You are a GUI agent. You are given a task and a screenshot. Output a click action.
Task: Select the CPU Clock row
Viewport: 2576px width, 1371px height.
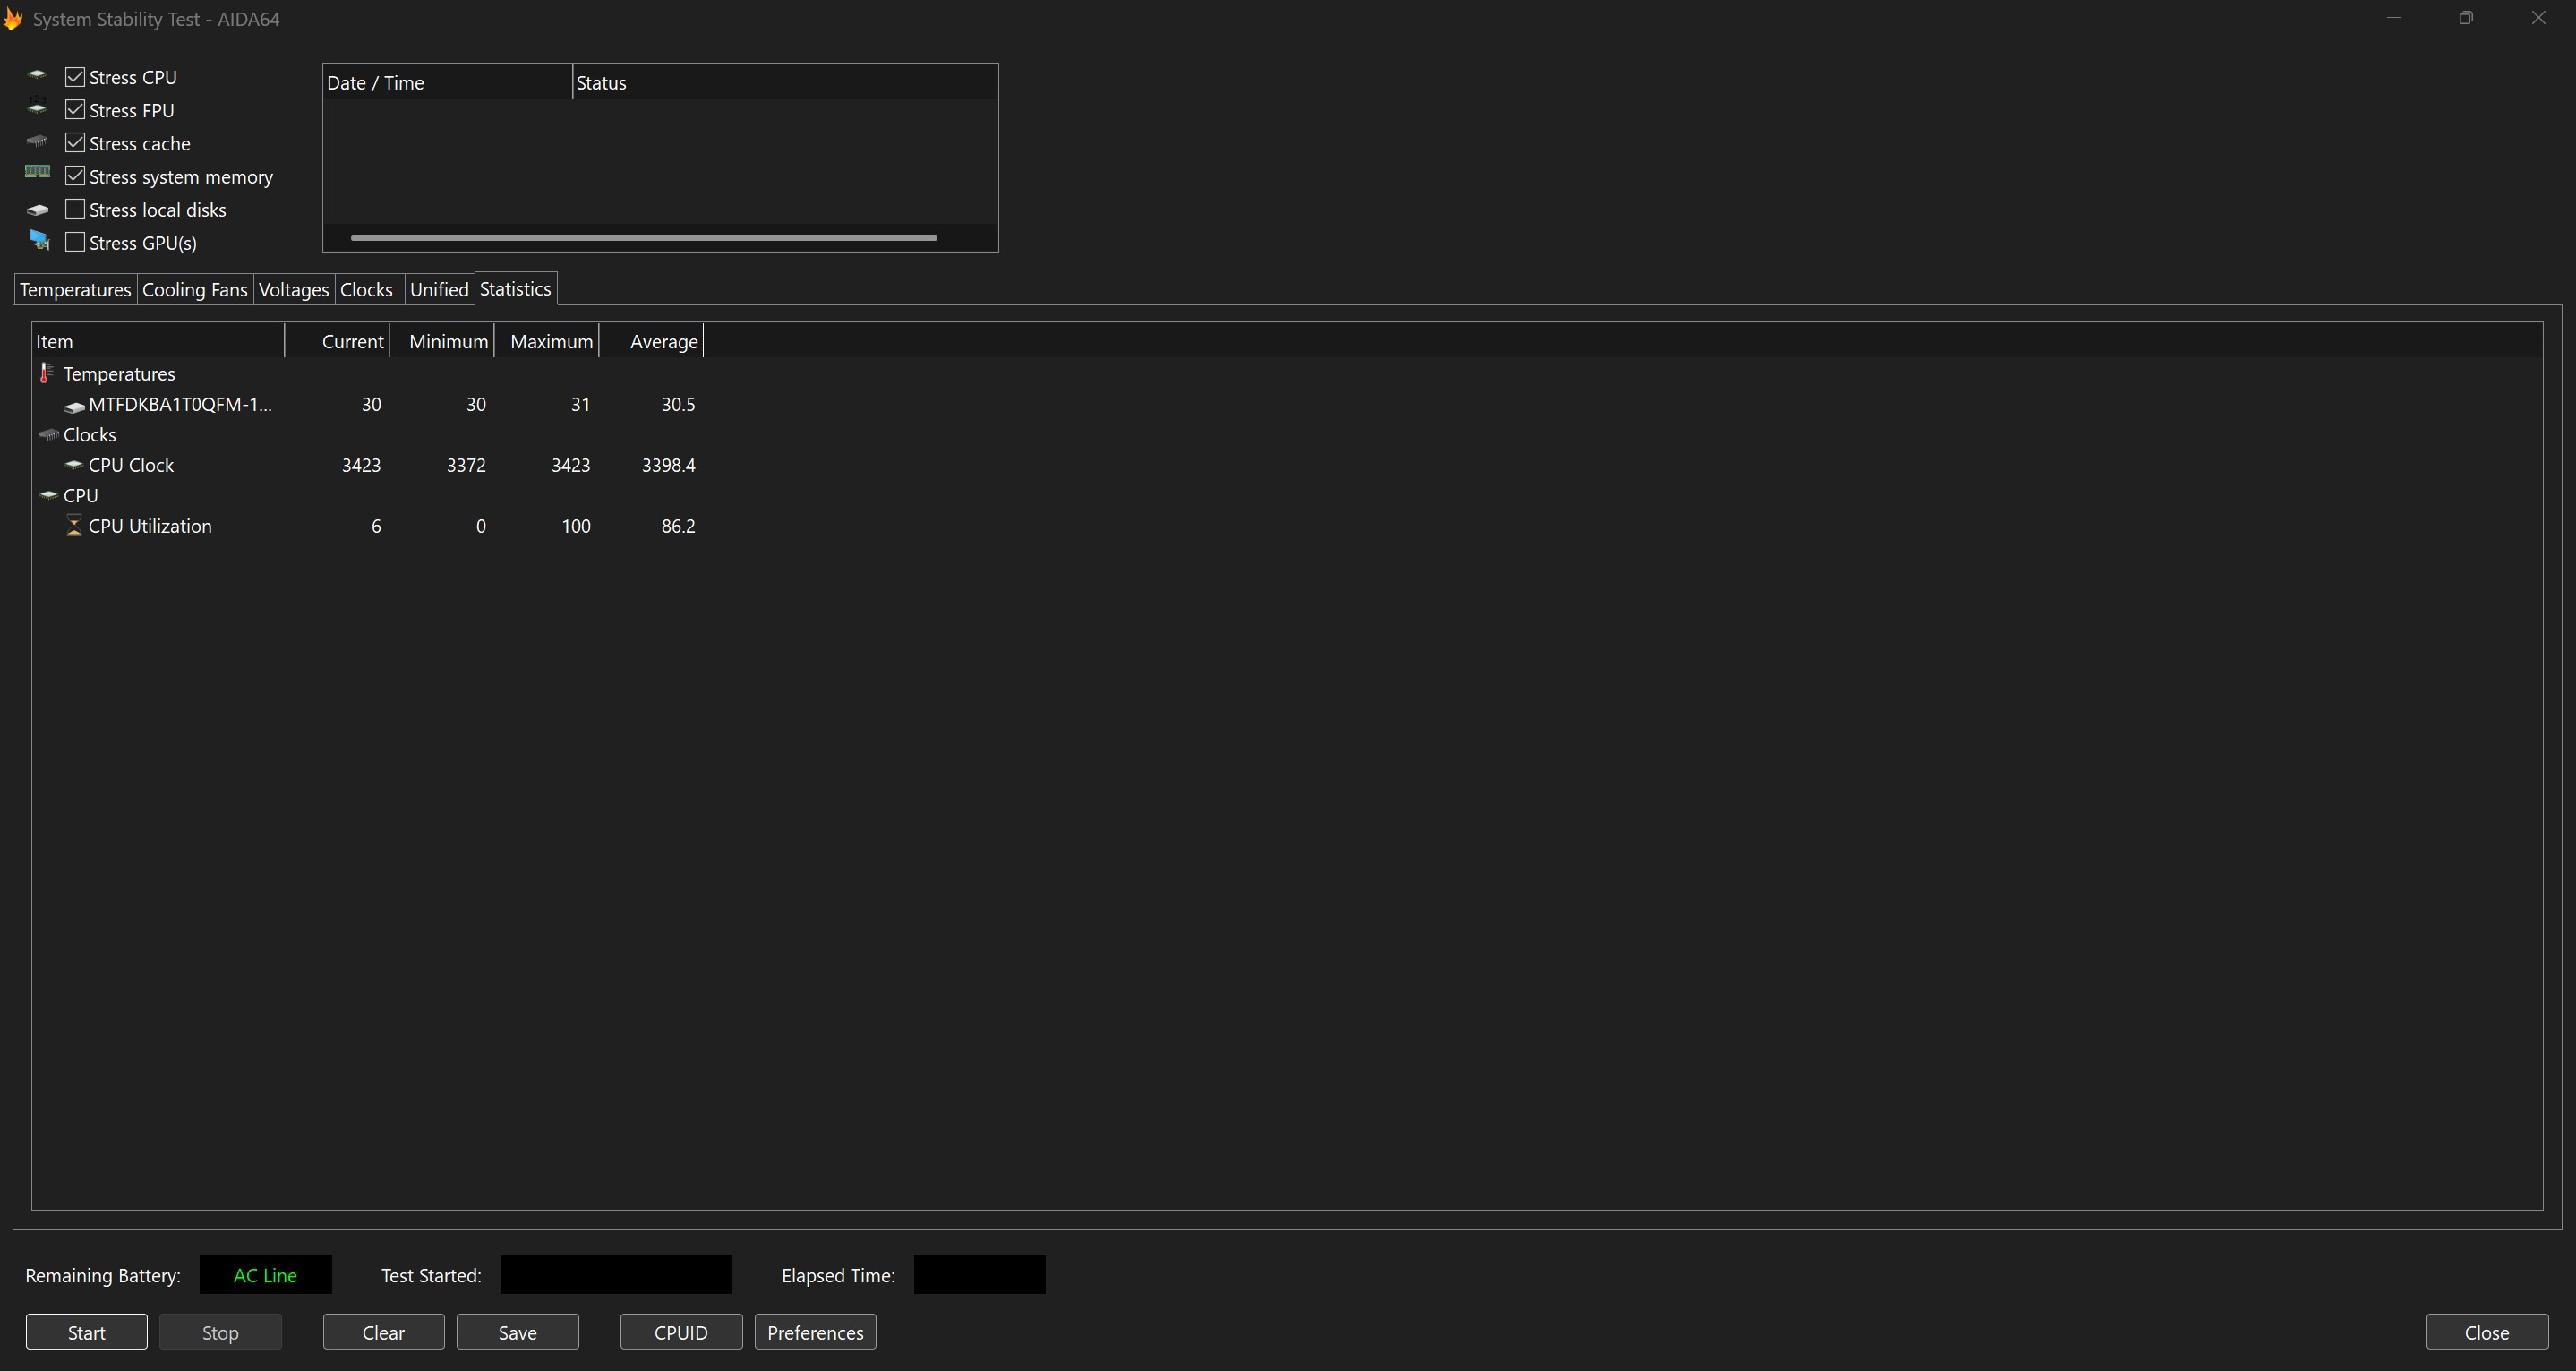point(368,465)
